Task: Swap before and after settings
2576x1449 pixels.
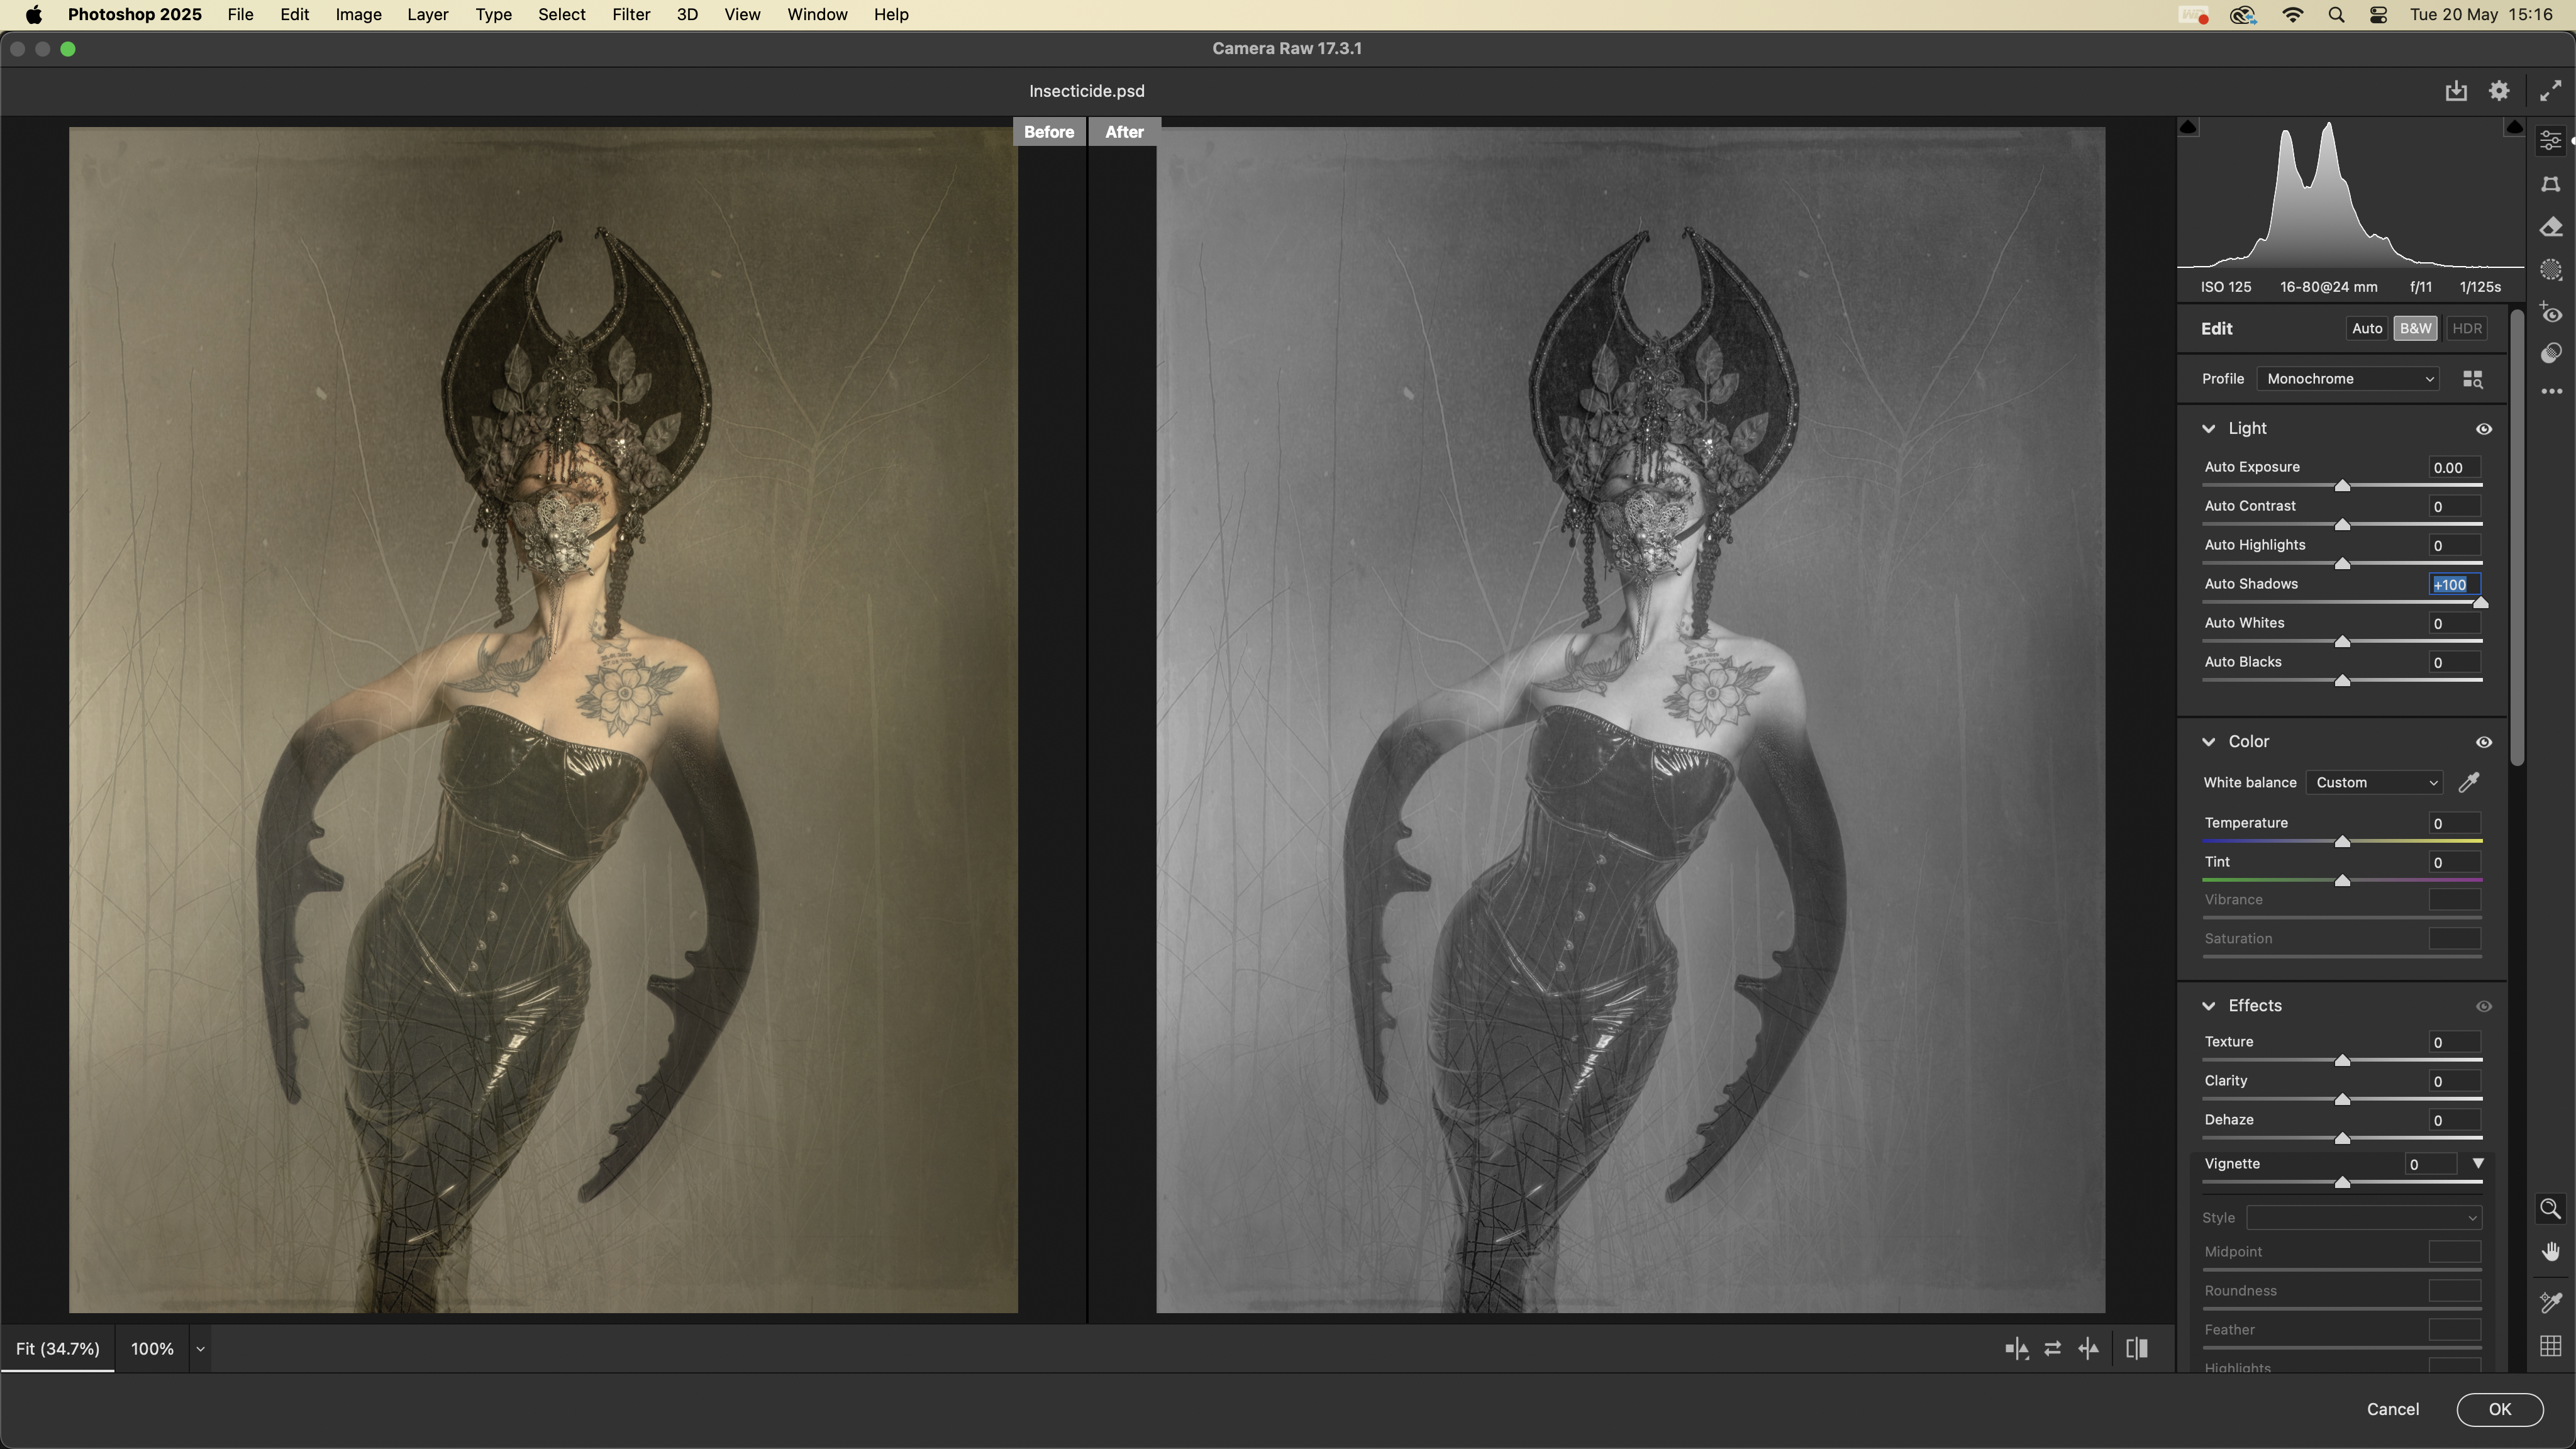Action: [2052, 1349]
